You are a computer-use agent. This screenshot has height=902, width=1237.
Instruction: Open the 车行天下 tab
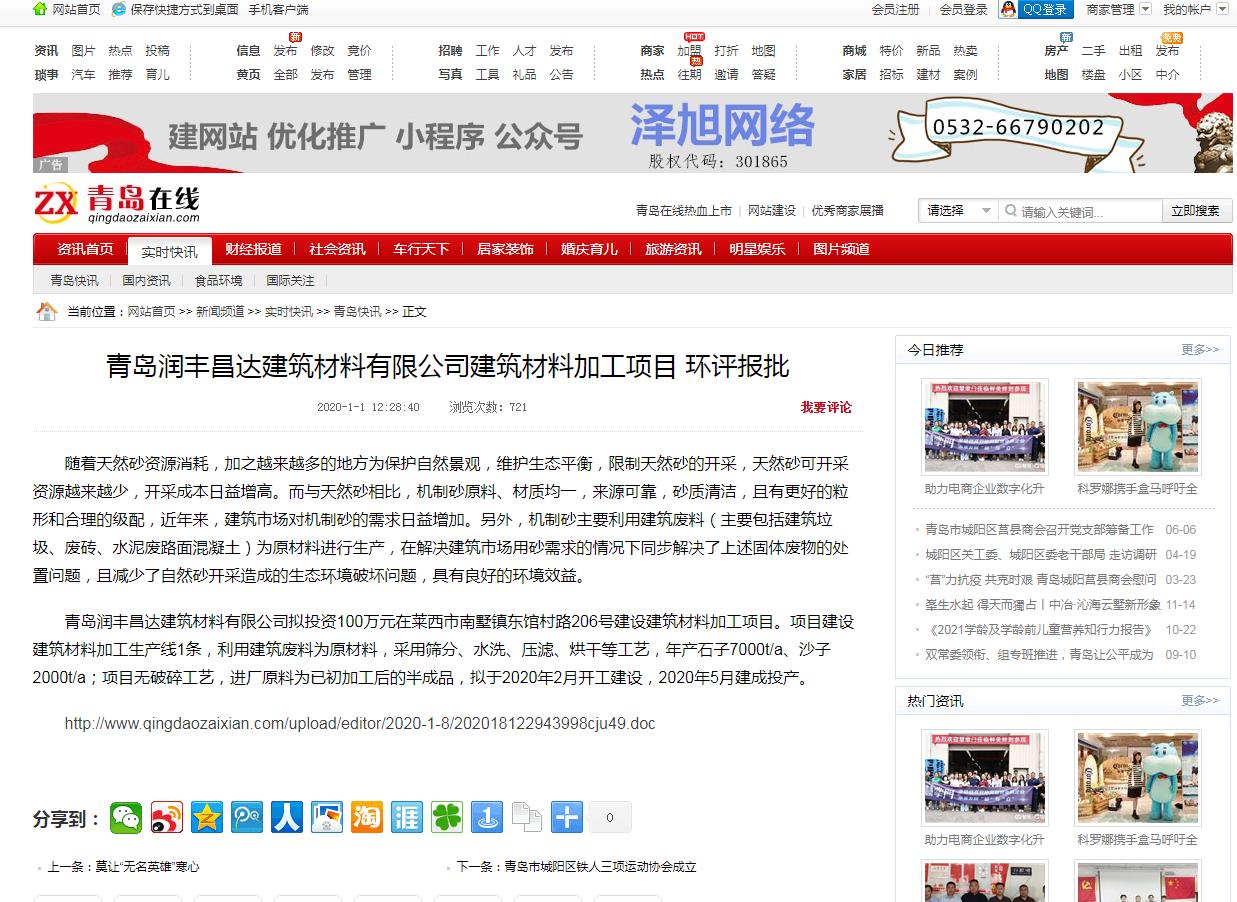tap(421, 249)
